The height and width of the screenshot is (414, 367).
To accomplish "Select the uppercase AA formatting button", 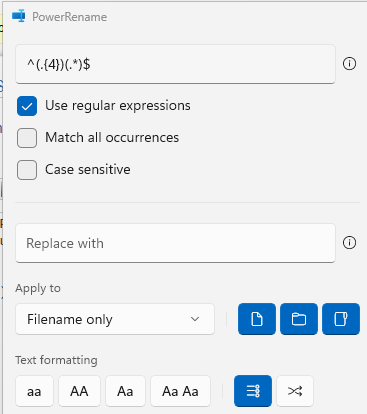I will click(x=79, y=391).
